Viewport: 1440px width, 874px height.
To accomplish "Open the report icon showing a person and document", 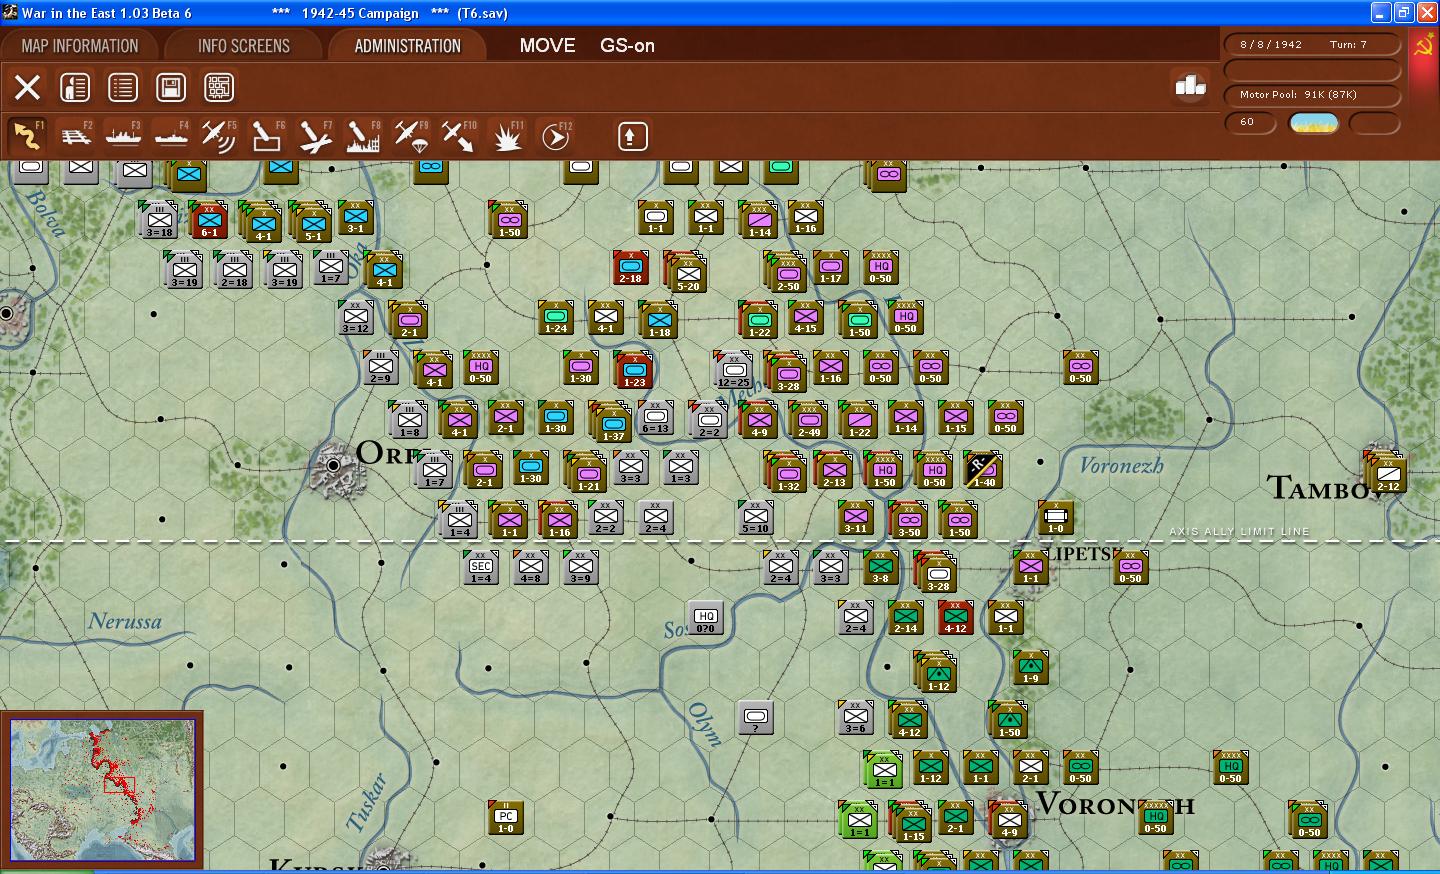I will click(x=75, y=88).
